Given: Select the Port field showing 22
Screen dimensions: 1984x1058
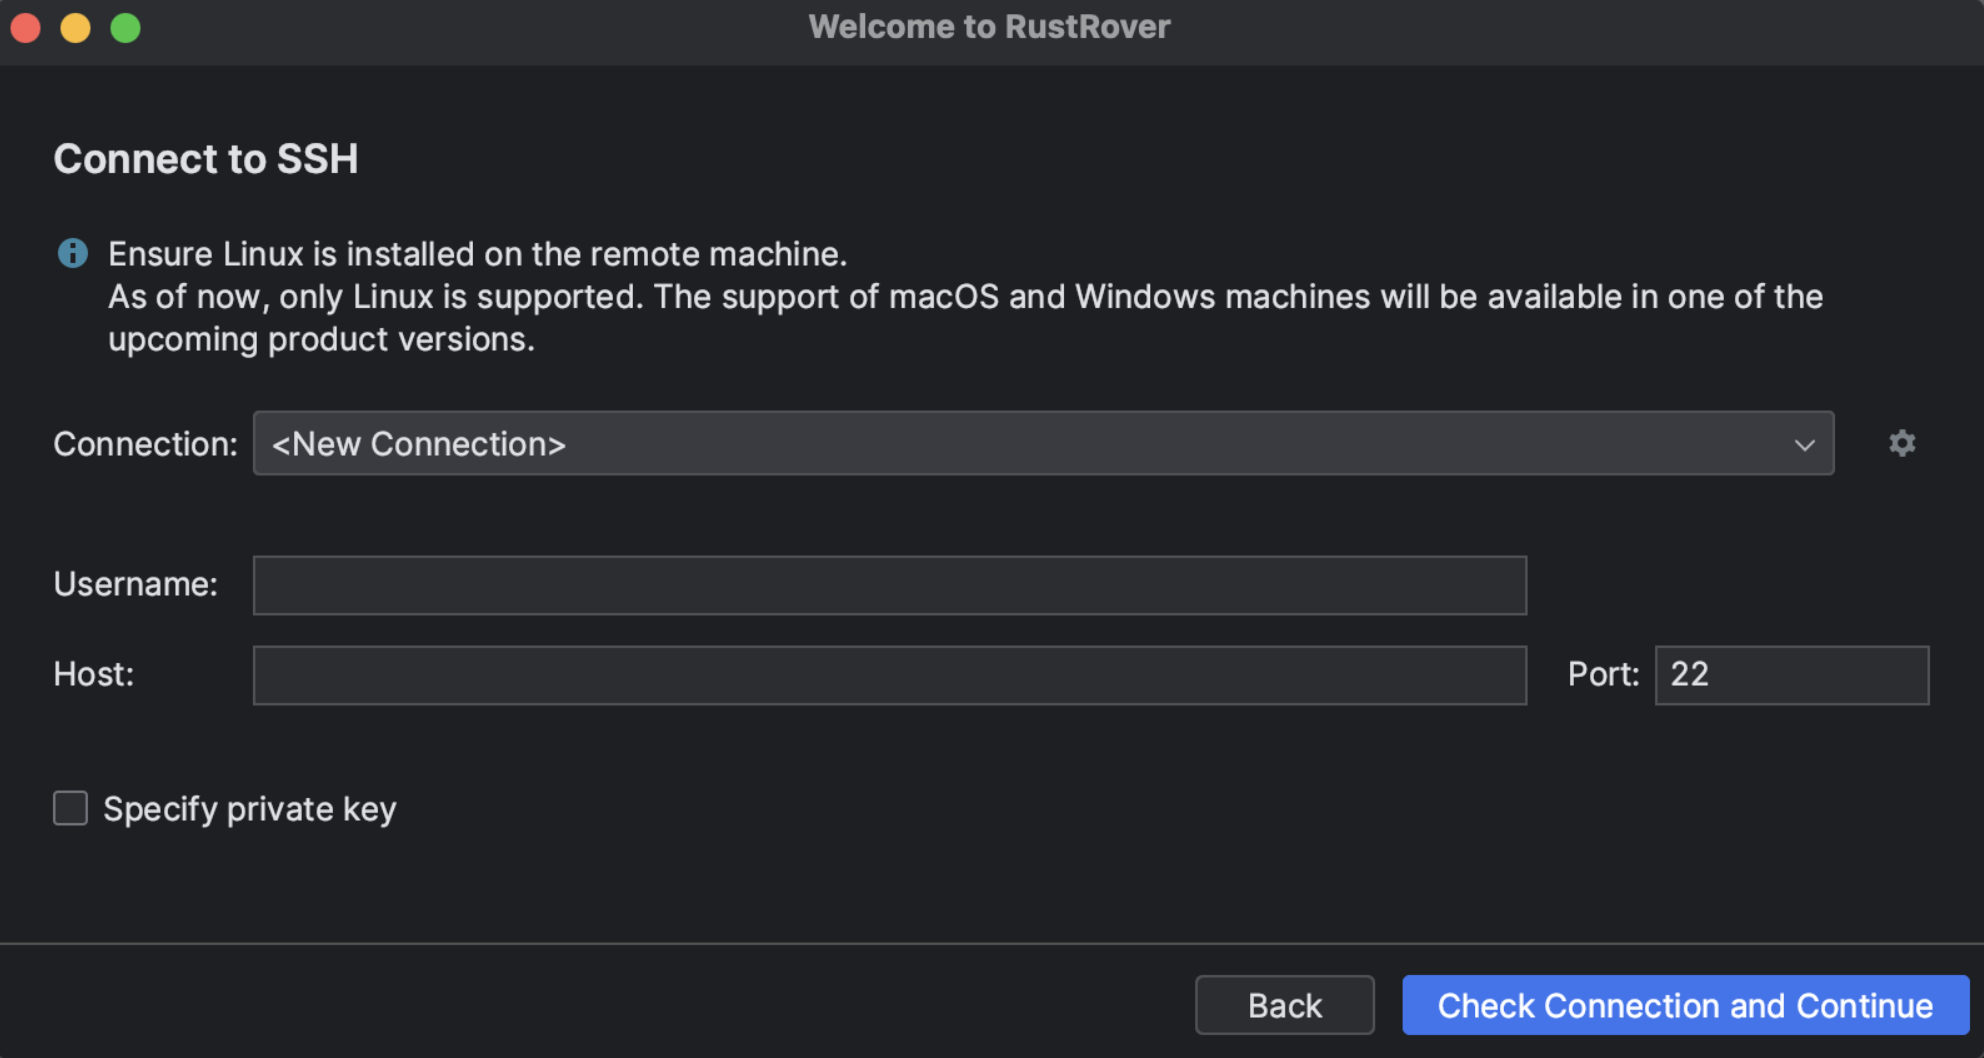Looking at the screenshot, I should pos(1791,675).
